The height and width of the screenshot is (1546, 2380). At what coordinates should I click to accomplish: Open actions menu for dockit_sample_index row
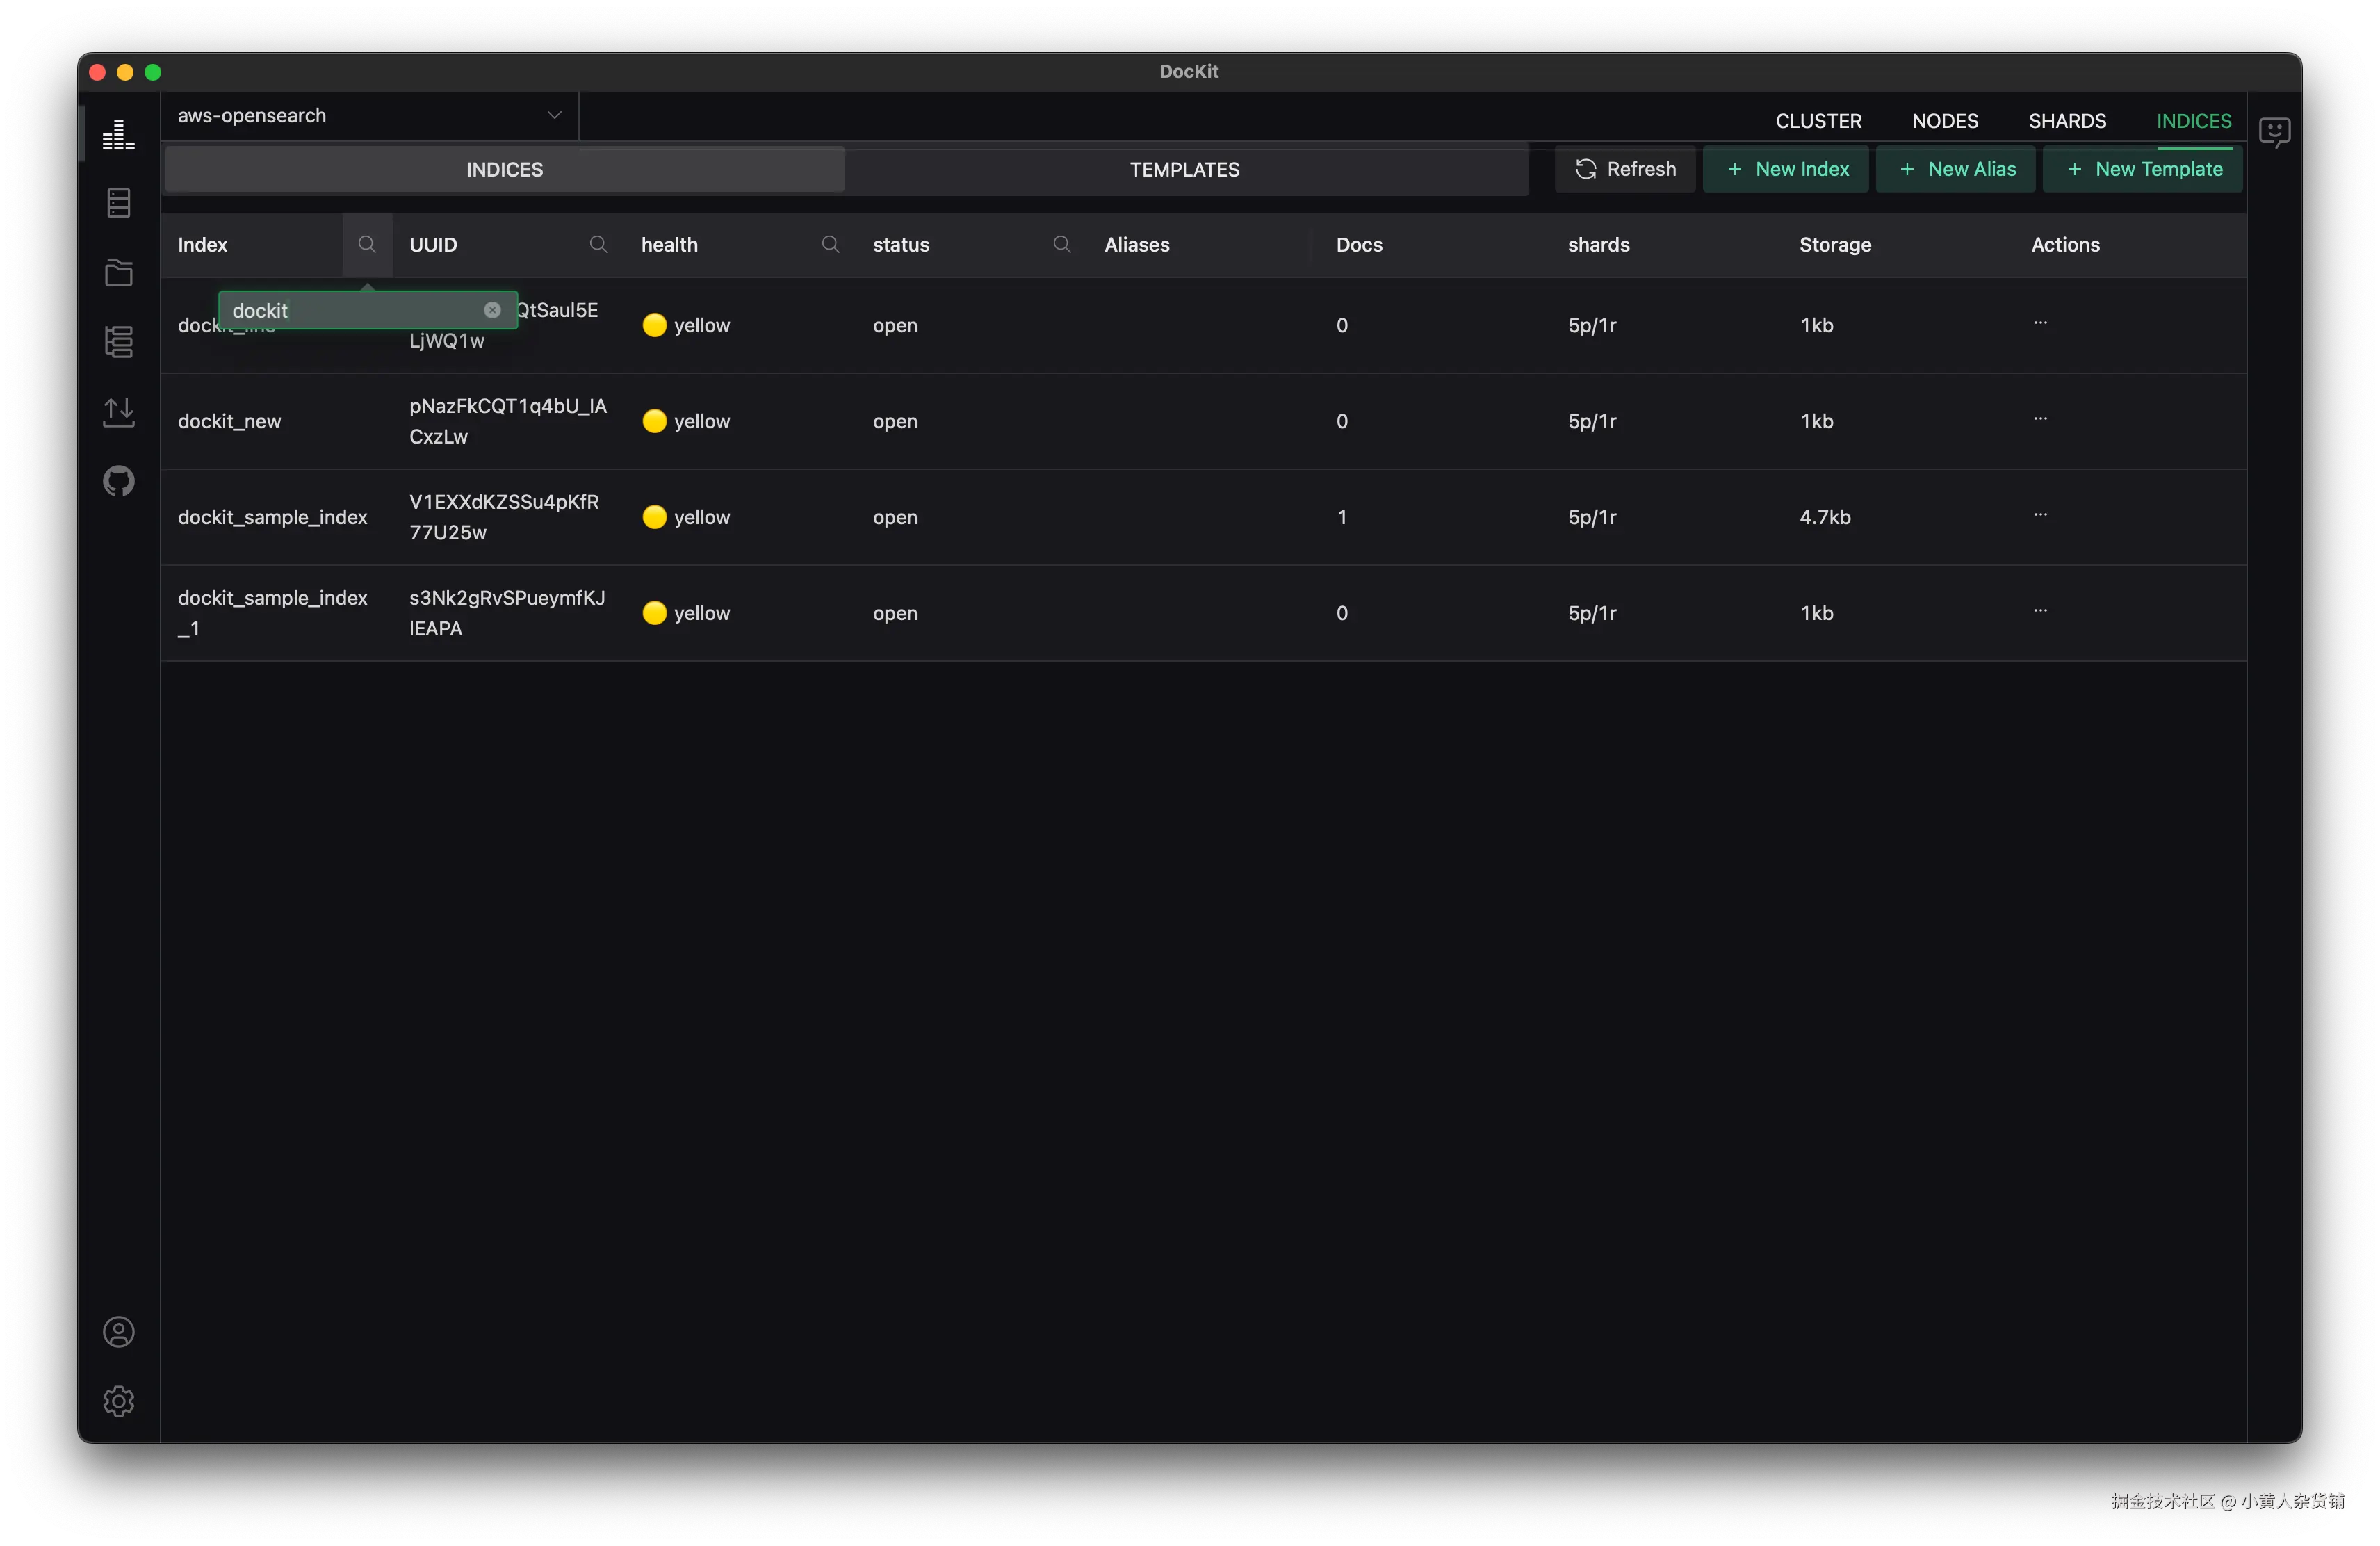[2040, 515]
